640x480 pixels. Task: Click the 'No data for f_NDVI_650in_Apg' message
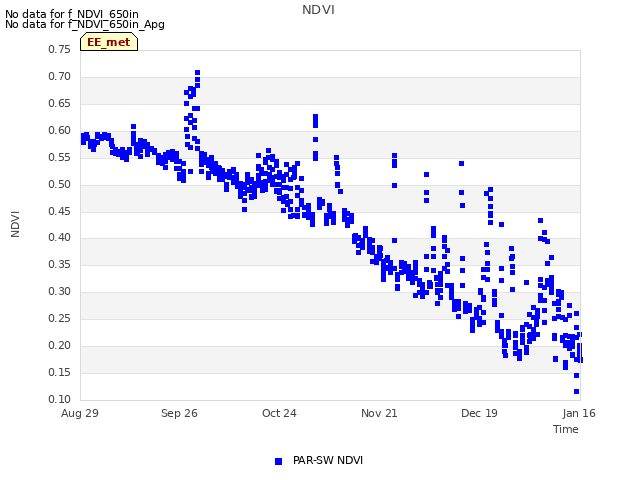tap(85, 24)
